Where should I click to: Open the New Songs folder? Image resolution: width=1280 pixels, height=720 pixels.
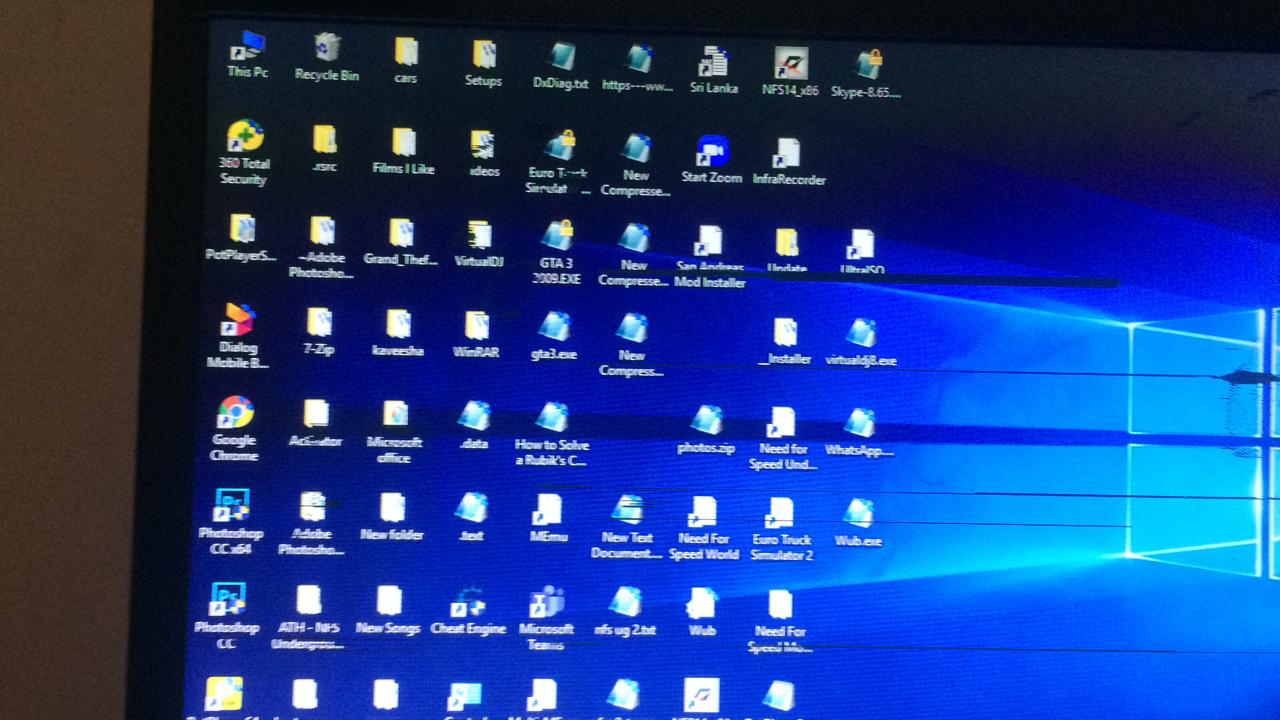tap(388, 612)
